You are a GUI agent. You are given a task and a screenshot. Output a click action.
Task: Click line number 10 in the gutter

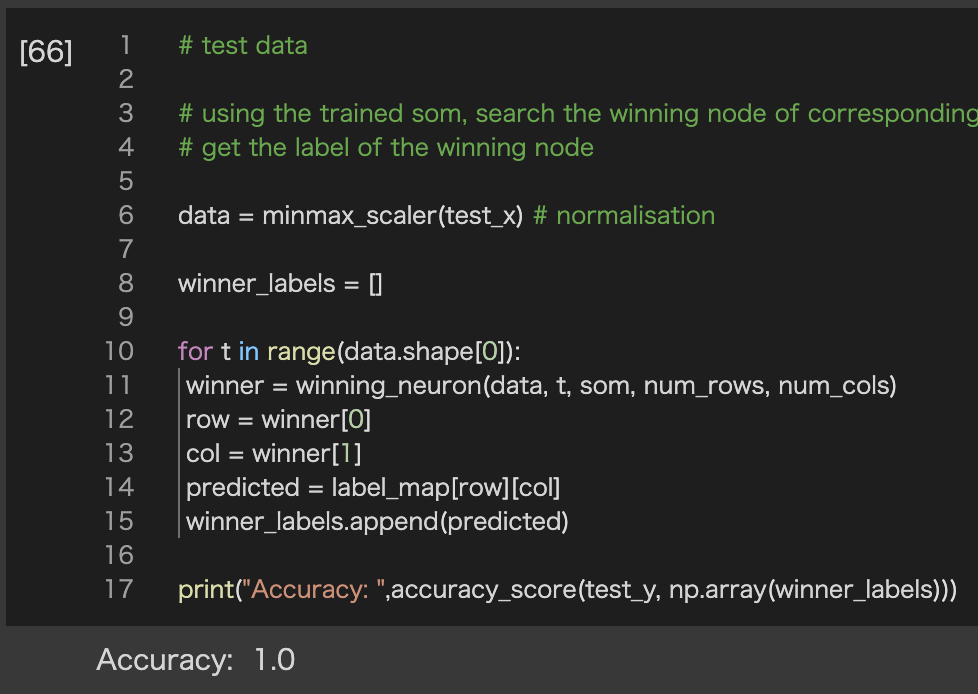(x=118, y=352)
